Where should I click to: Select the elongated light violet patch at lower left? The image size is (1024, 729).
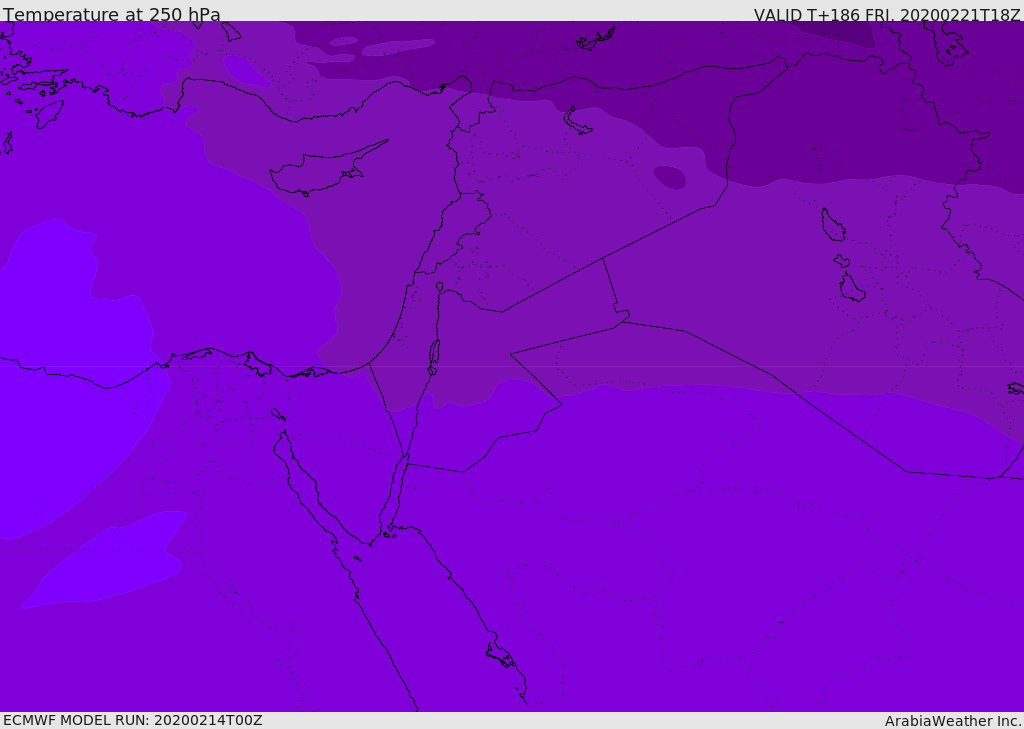coord(110,565)
